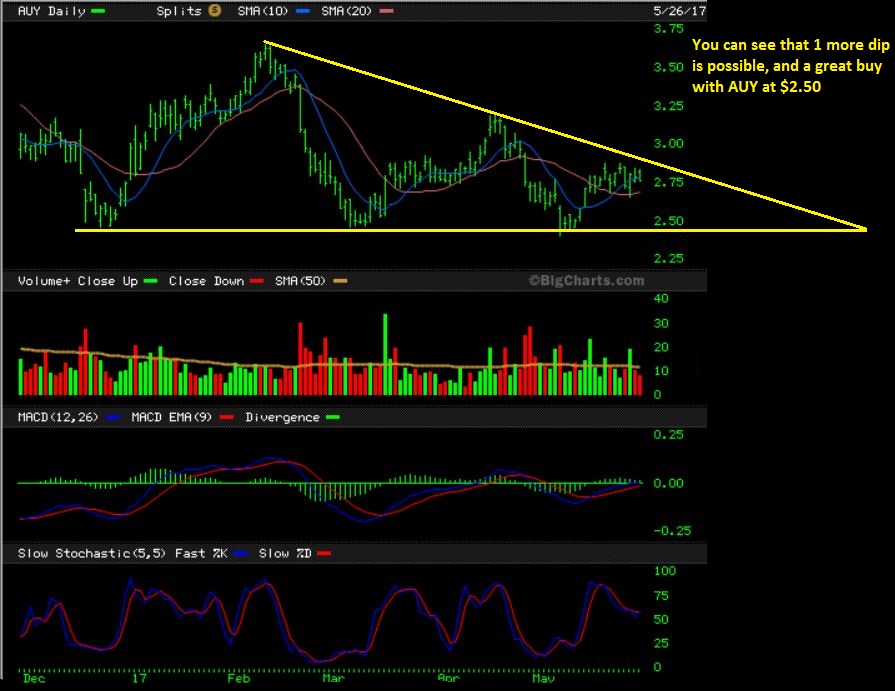Viewport: 895px width, 691px height.
Task: Click the 40 volume axis label
Action: click(x=661, y=298)
